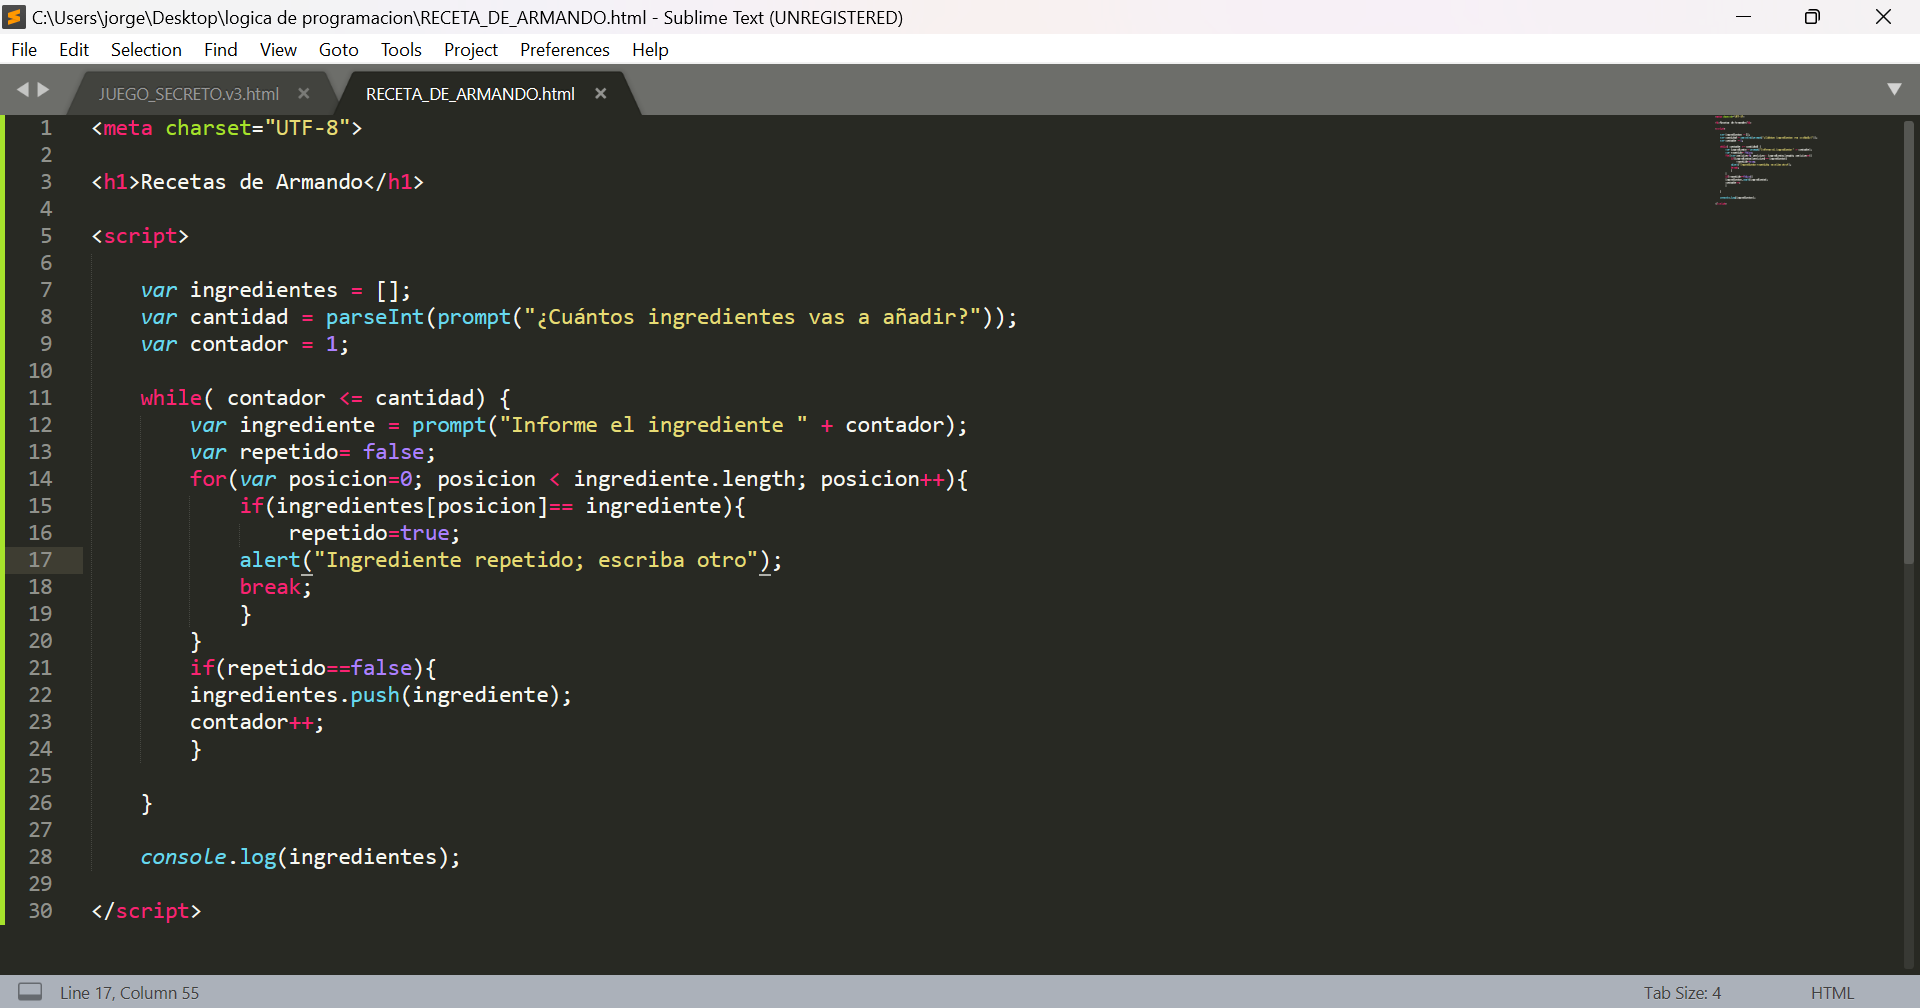Click line number 17 in the gutter
The width and height of the screenshot is (1920, 1008).
pyautogui.click(x=40, y=560)
